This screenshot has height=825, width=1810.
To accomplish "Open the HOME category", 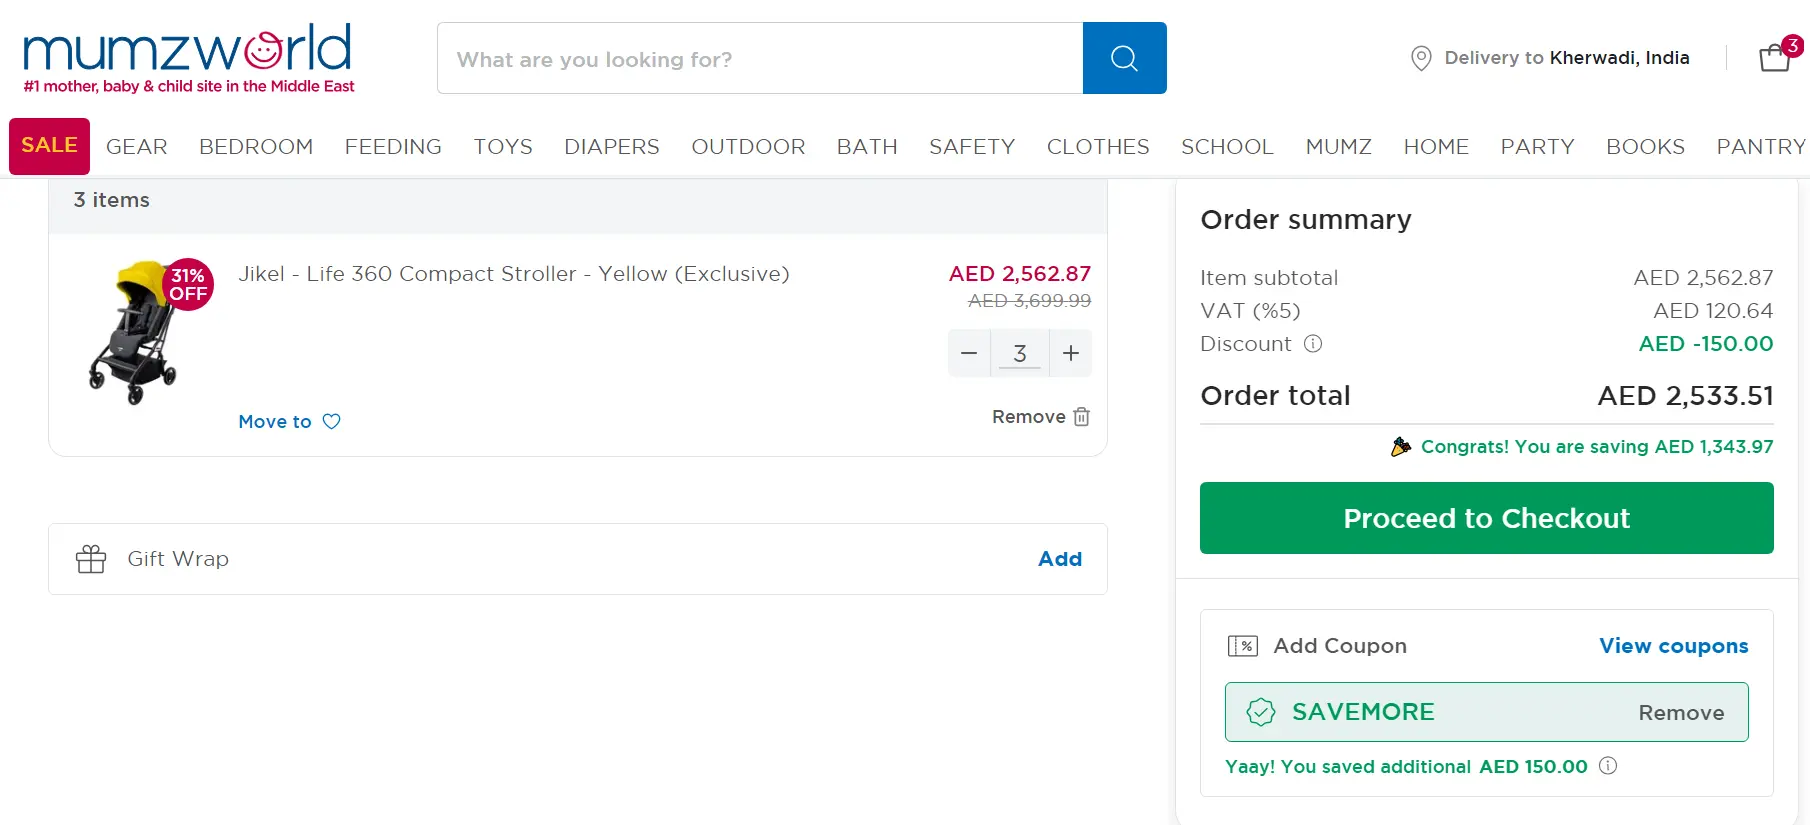I will (x=1436, y=147).
